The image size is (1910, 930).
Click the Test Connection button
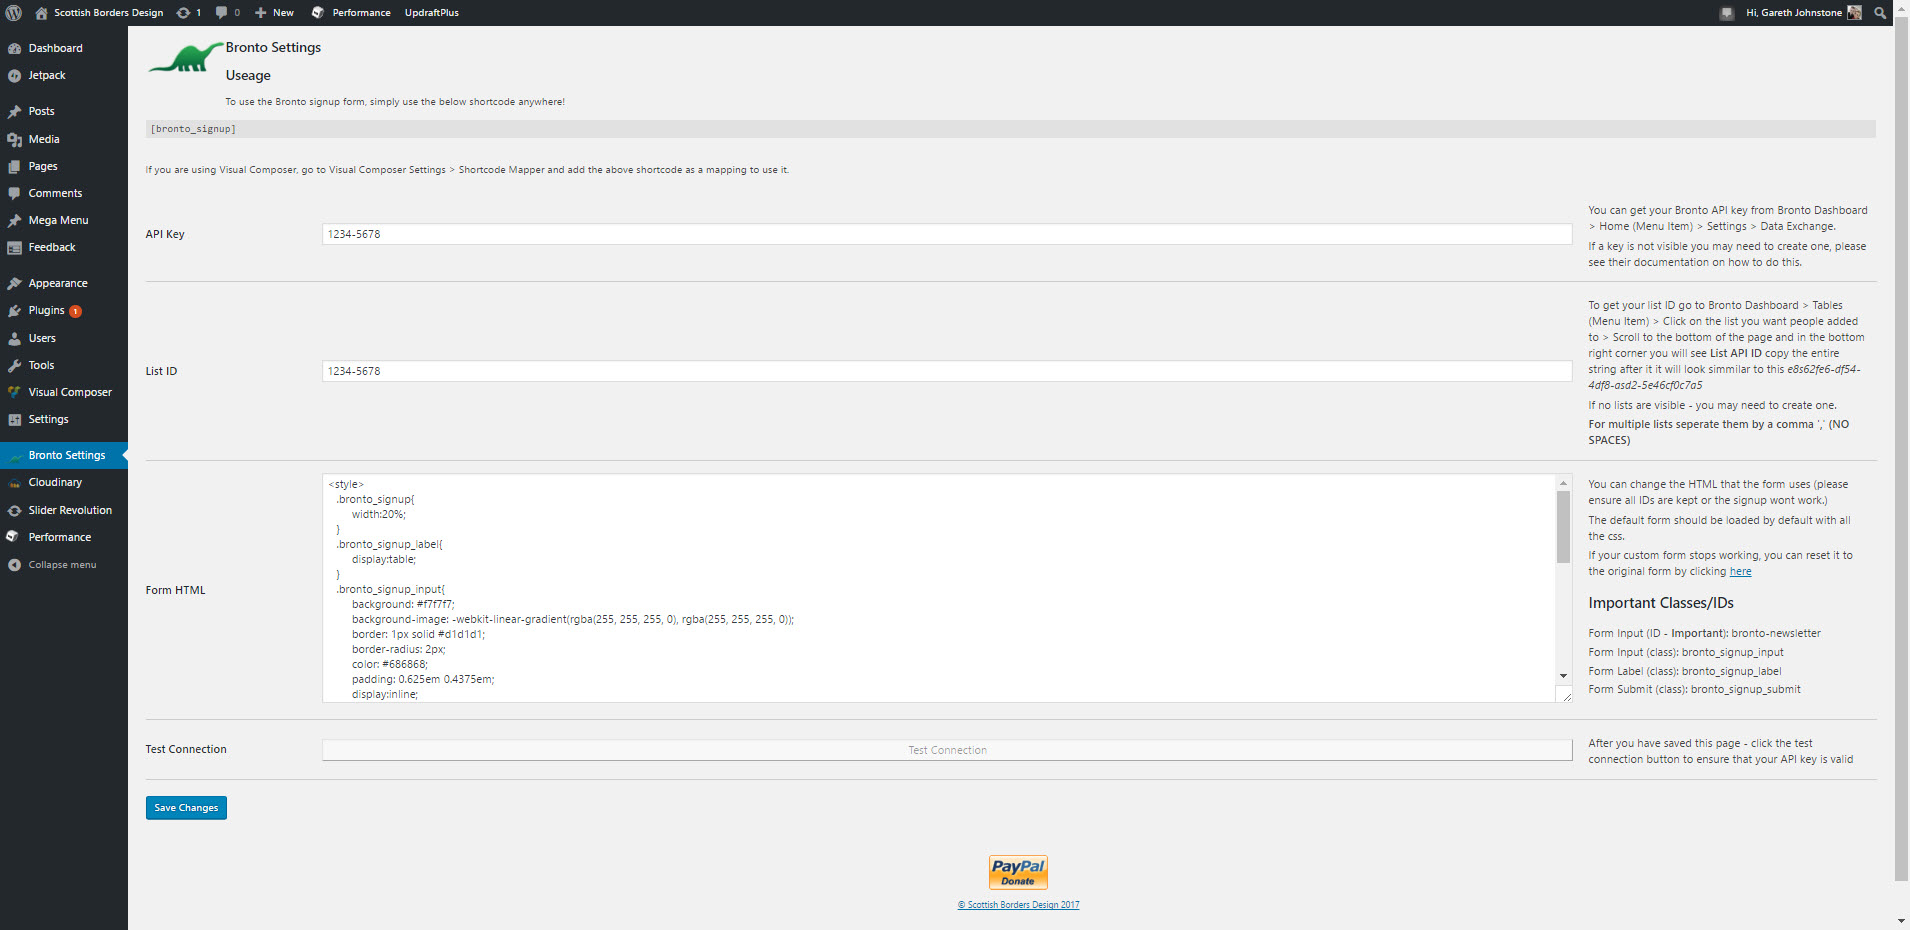coord(947,750)
